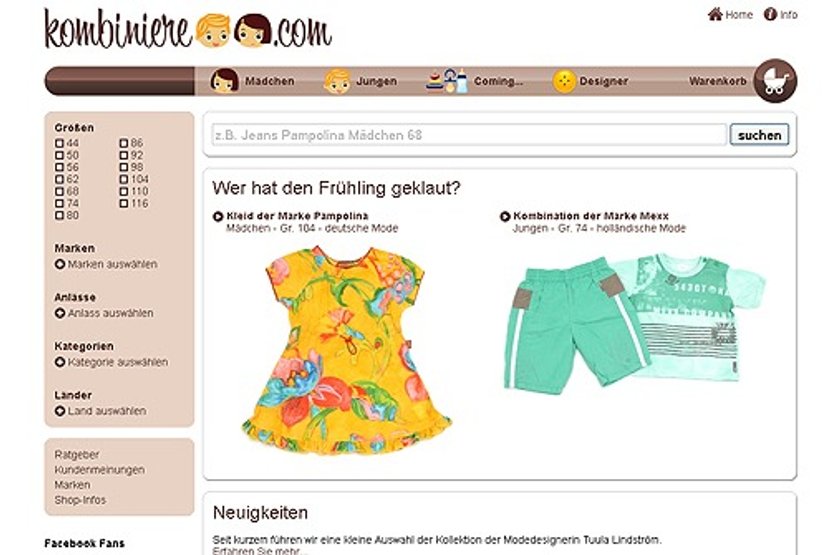Click the yellow button icon beside Designer
The width and height of the screenshot is (840, 555).
tap(564, 81)
